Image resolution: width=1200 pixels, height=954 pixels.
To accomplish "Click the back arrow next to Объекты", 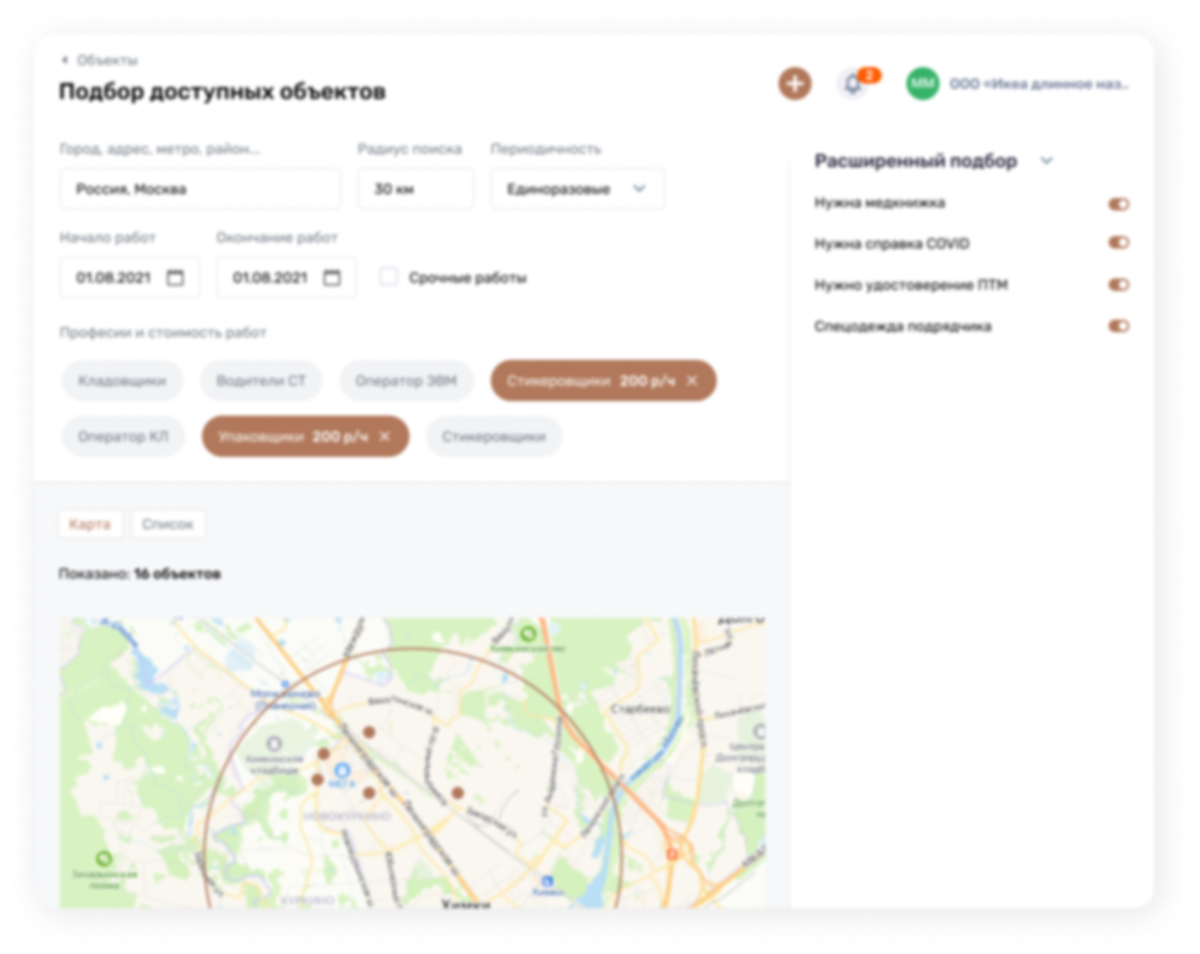I will coord(65,60).
